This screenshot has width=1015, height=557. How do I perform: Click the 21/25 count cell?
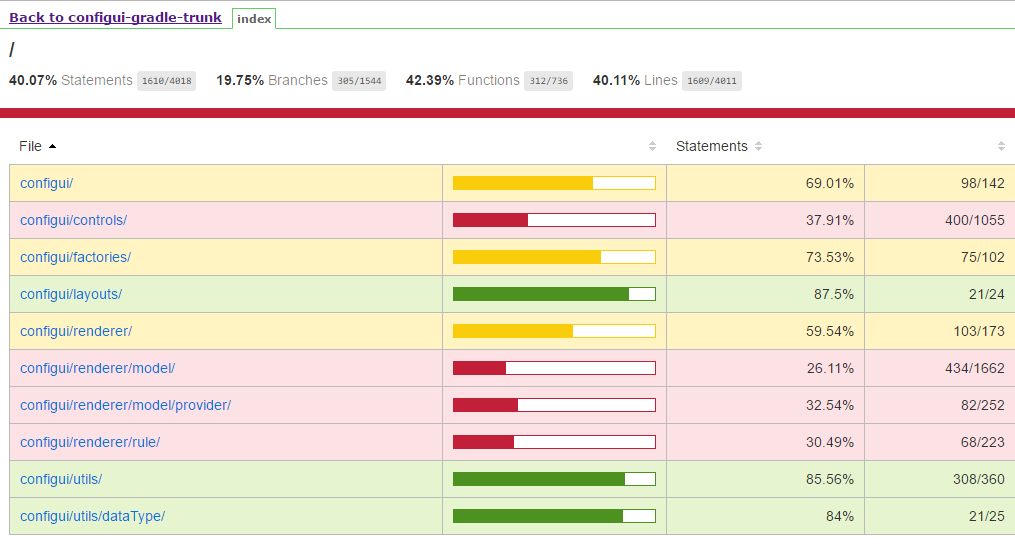click(x=940, y=516)
